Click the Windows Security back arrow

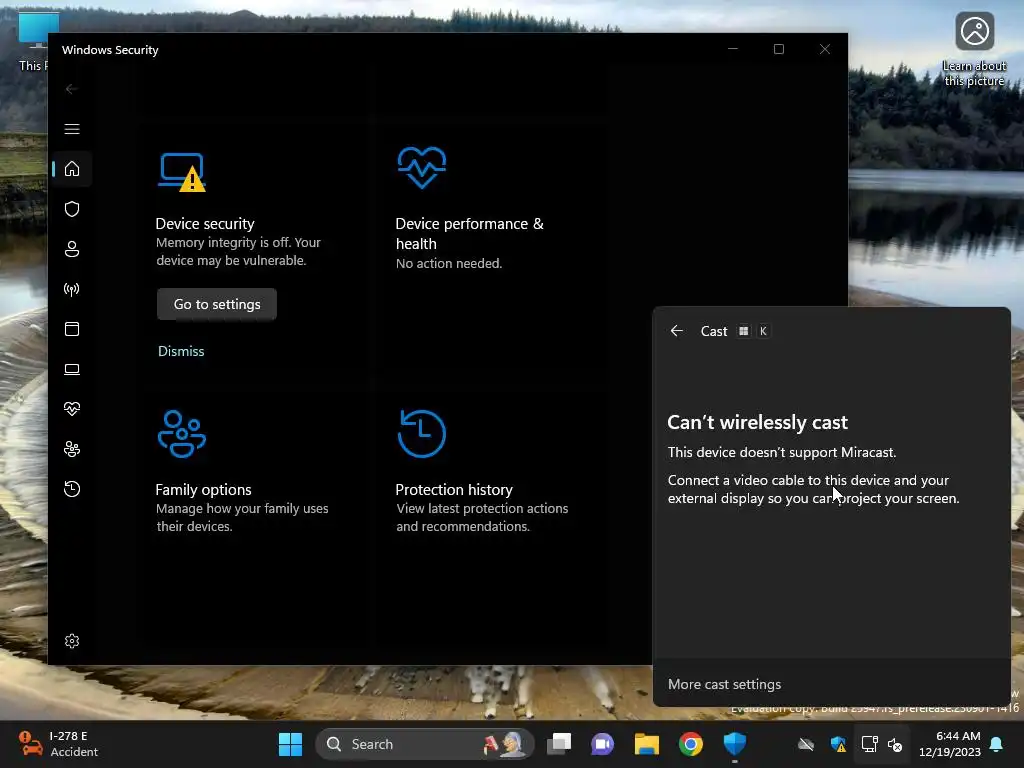72,89
